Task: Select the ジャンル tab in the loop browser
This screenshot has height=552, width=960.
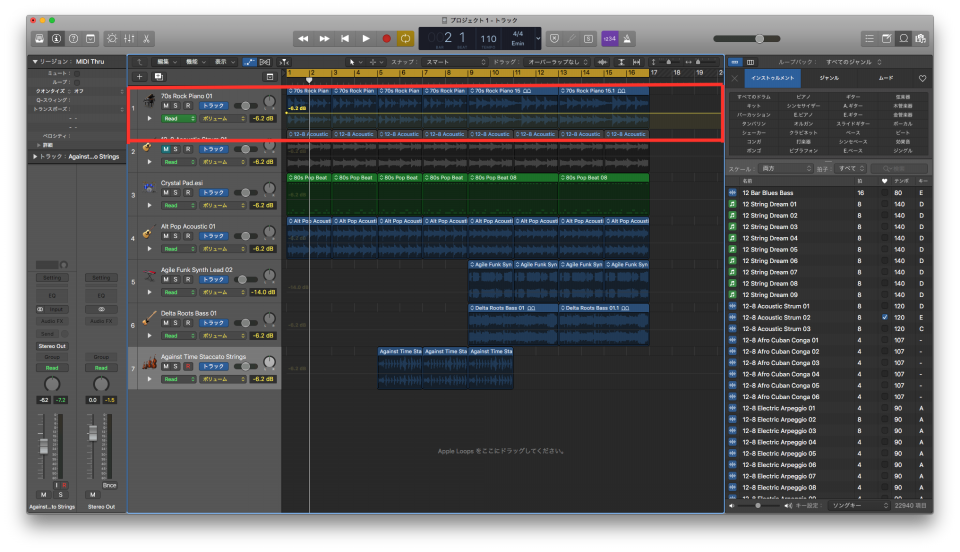Action: (829, 78)
